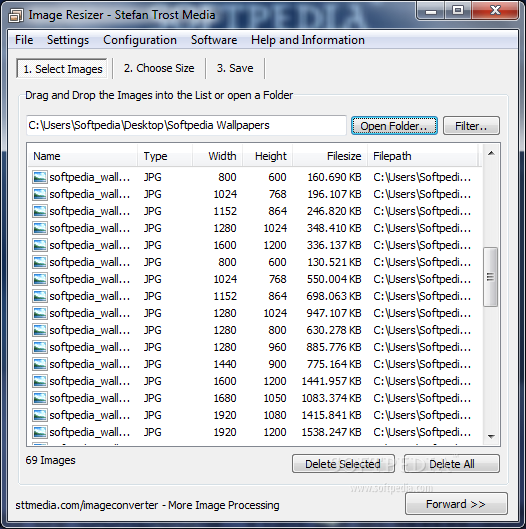Click the Forward >> button
Screen dimensions: 526x529
(456, 504)
